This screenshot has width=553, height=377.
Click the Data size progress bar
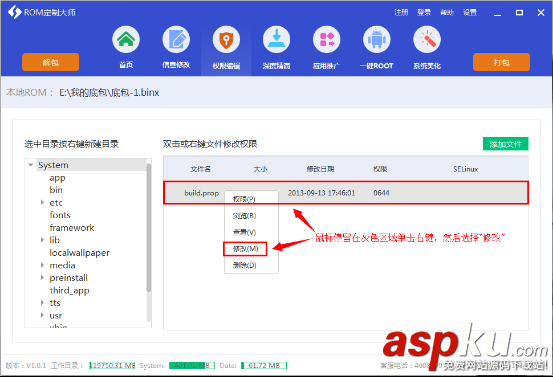pyautogui.click(x=264, y=365)
